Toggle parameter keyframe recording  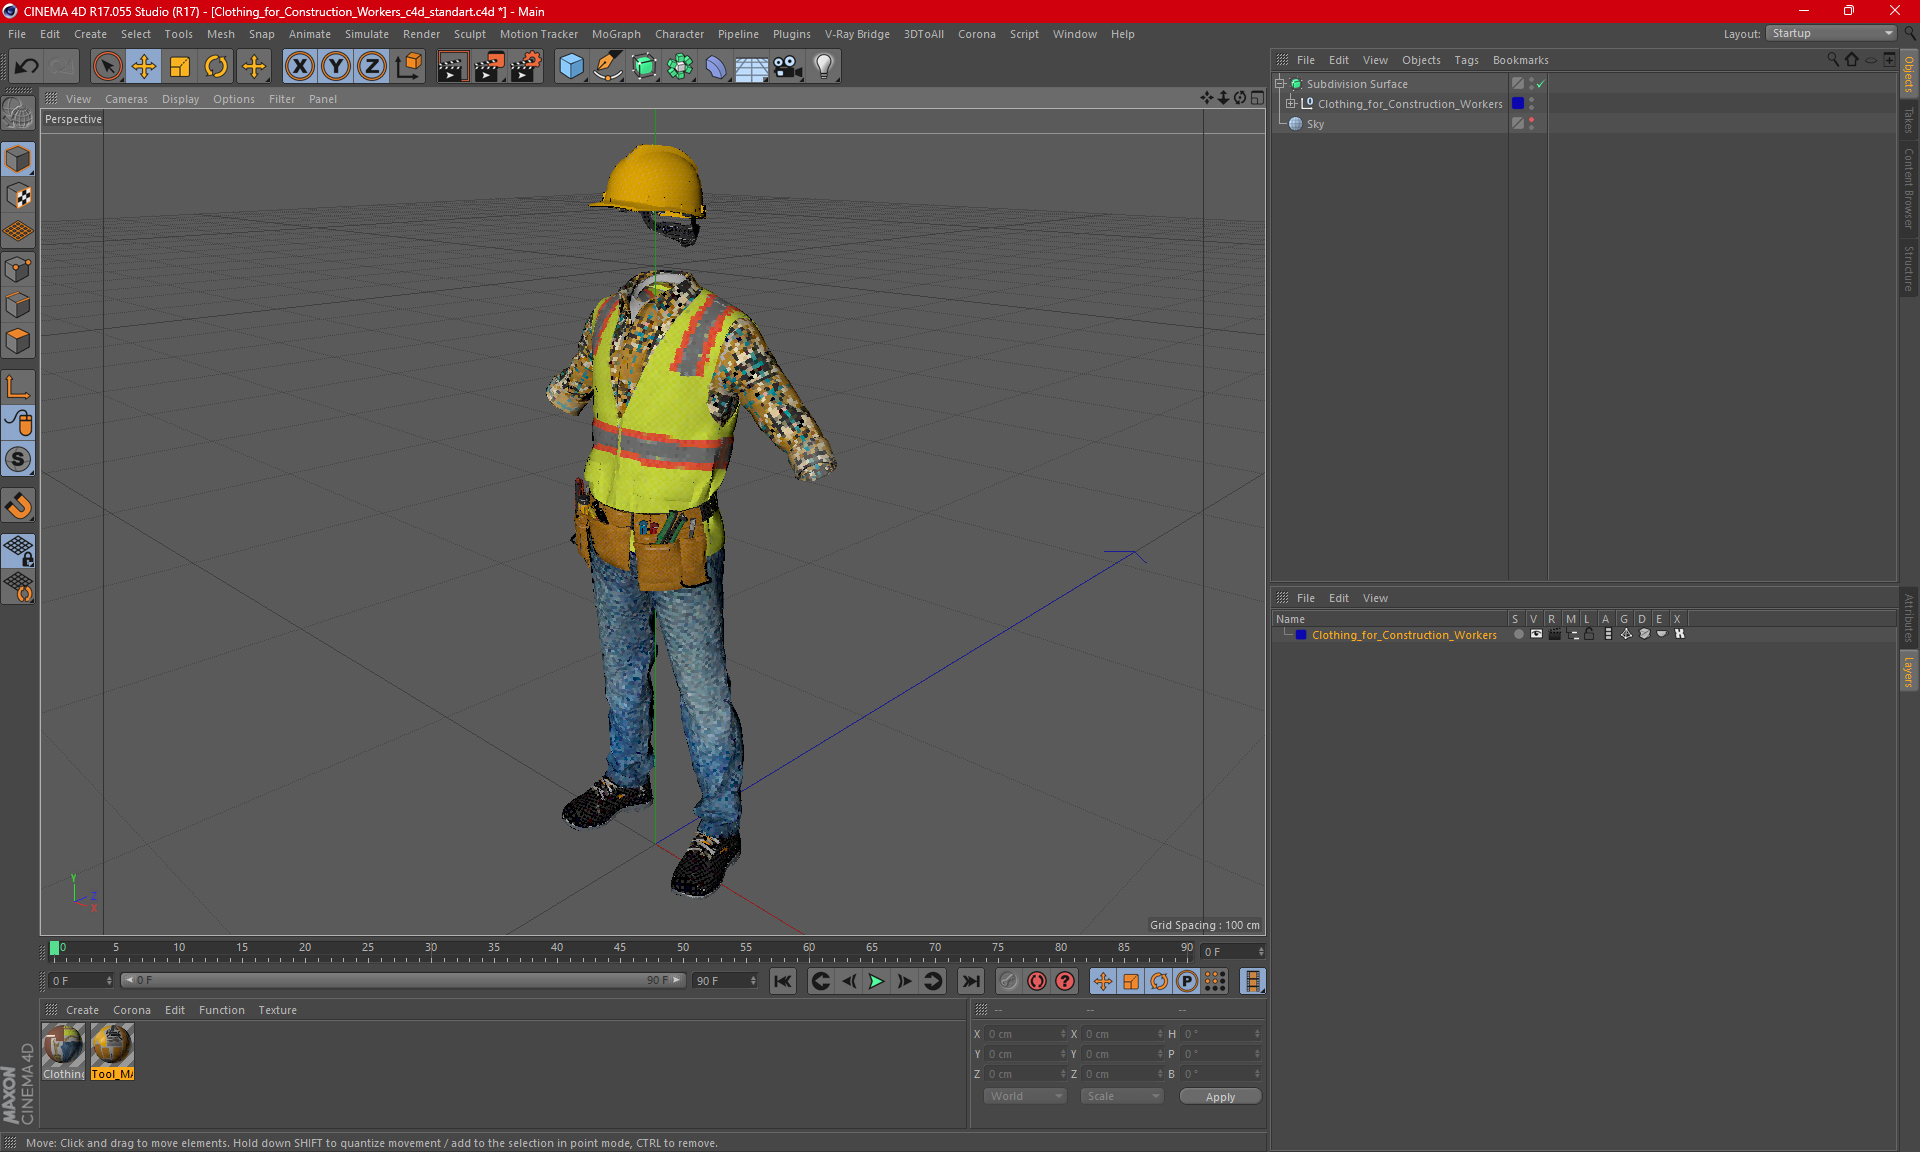point(1187,981)
